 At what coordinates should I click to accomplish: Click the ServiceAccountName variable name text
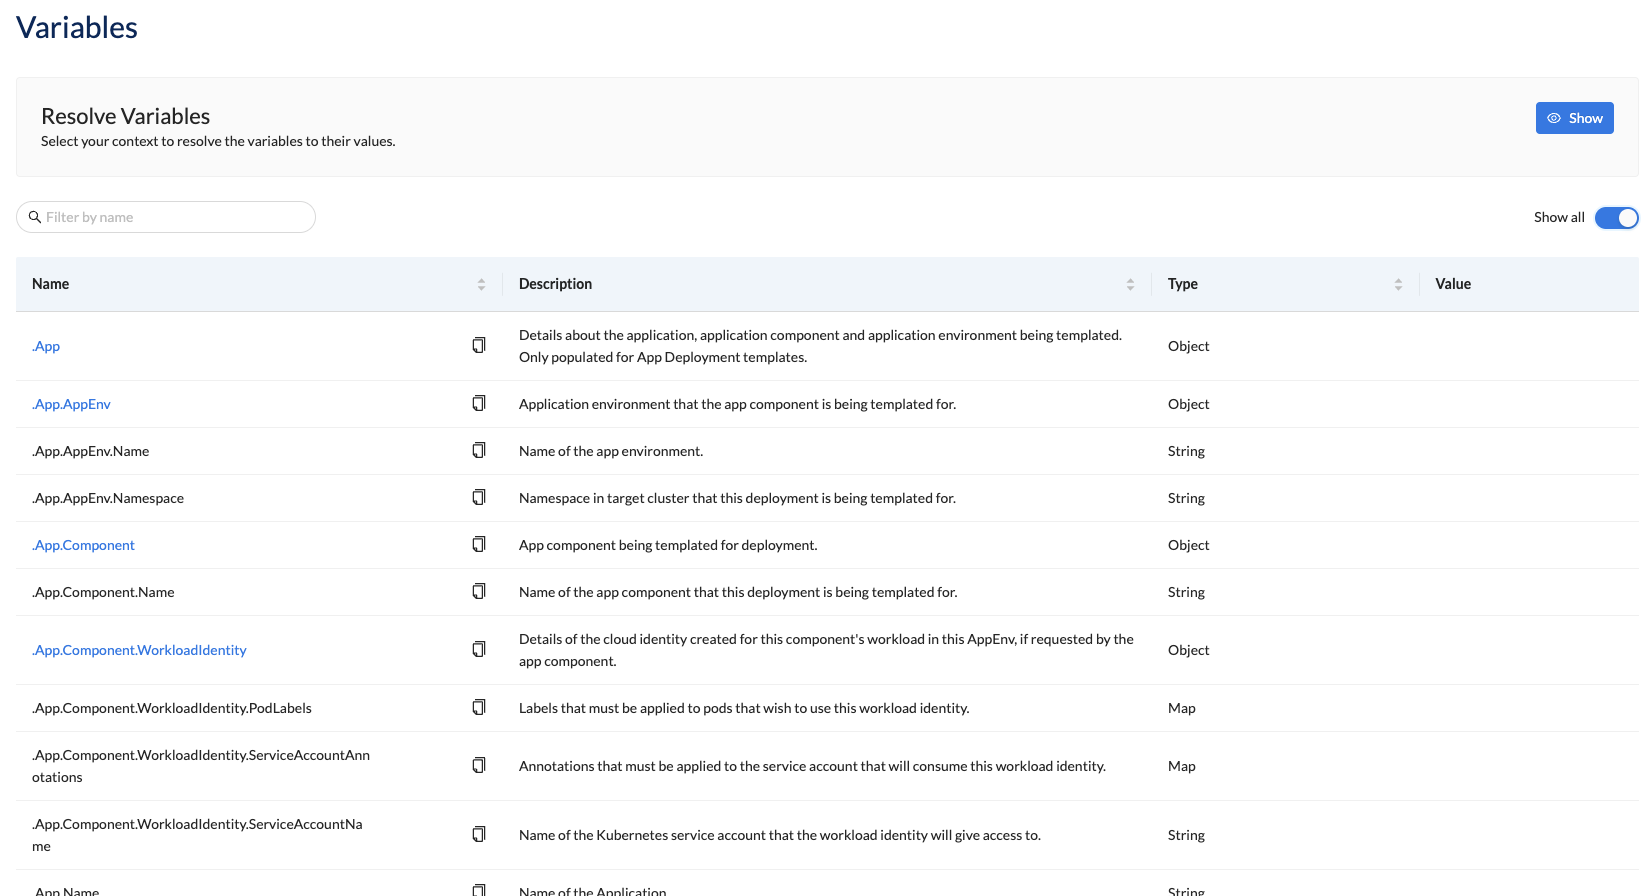pos(197,835)
